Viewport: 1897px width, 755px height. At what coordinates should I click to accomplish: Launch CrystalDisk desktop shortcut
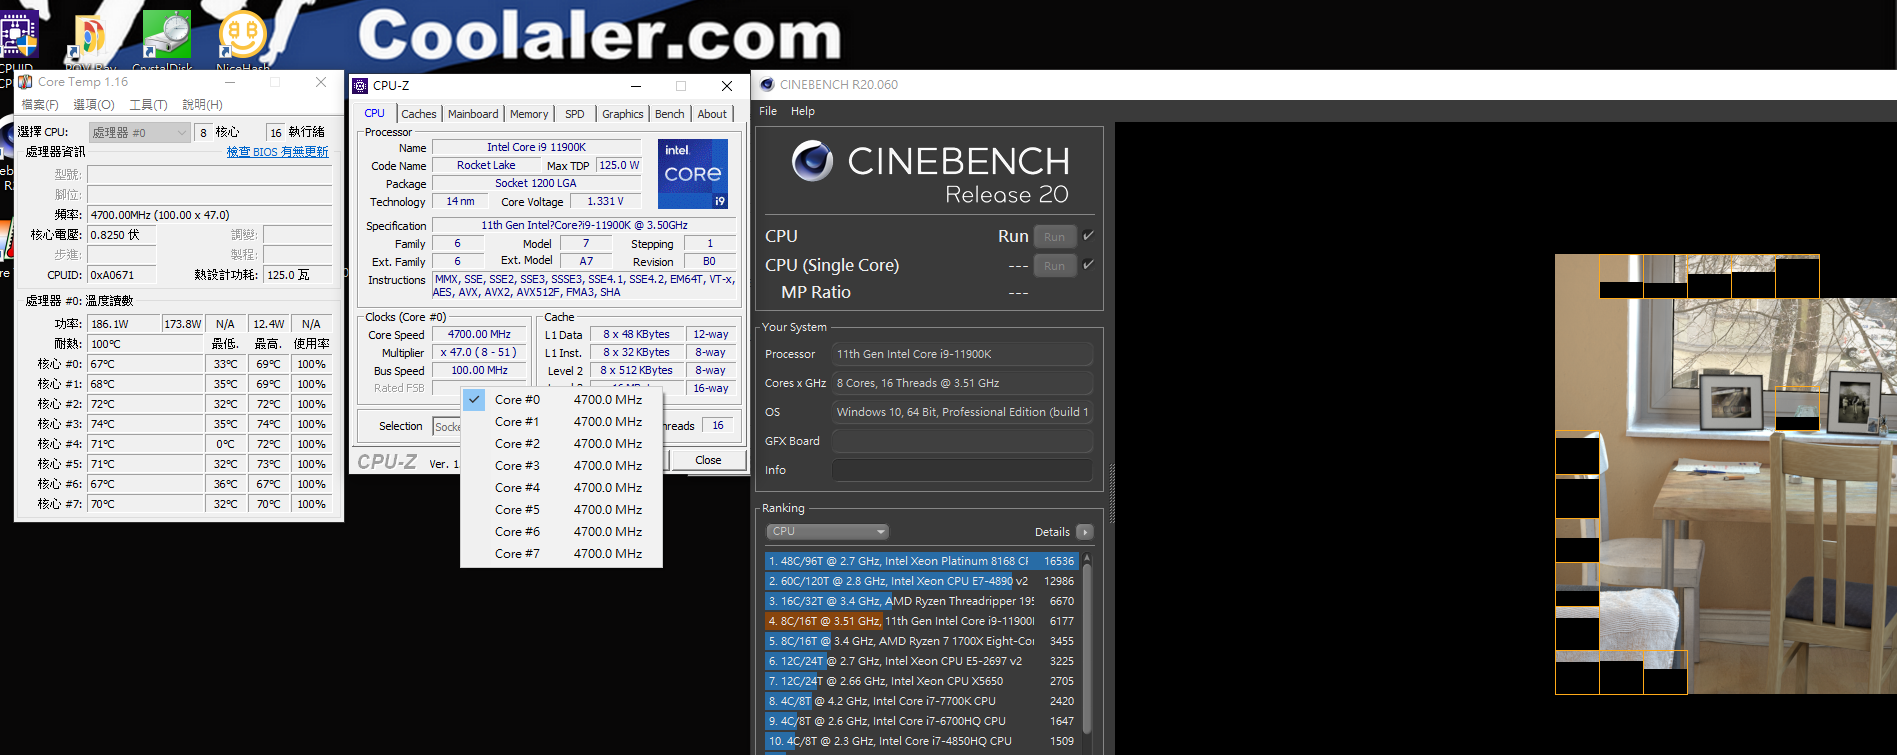pos(166,38)
